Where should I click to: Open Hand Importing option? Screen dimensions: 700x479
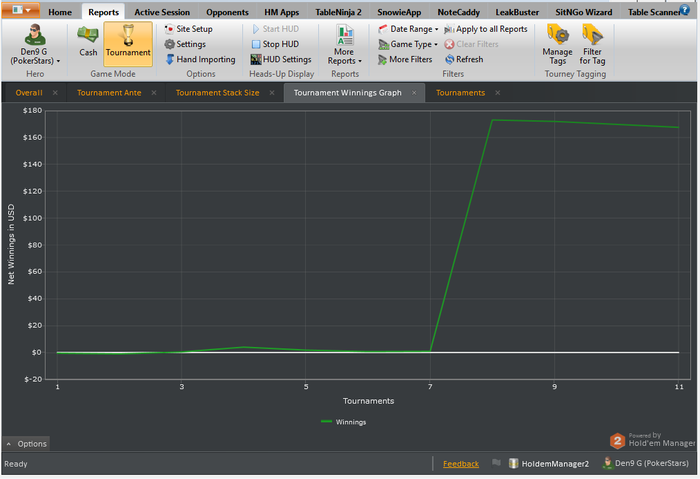coord(200,59)
